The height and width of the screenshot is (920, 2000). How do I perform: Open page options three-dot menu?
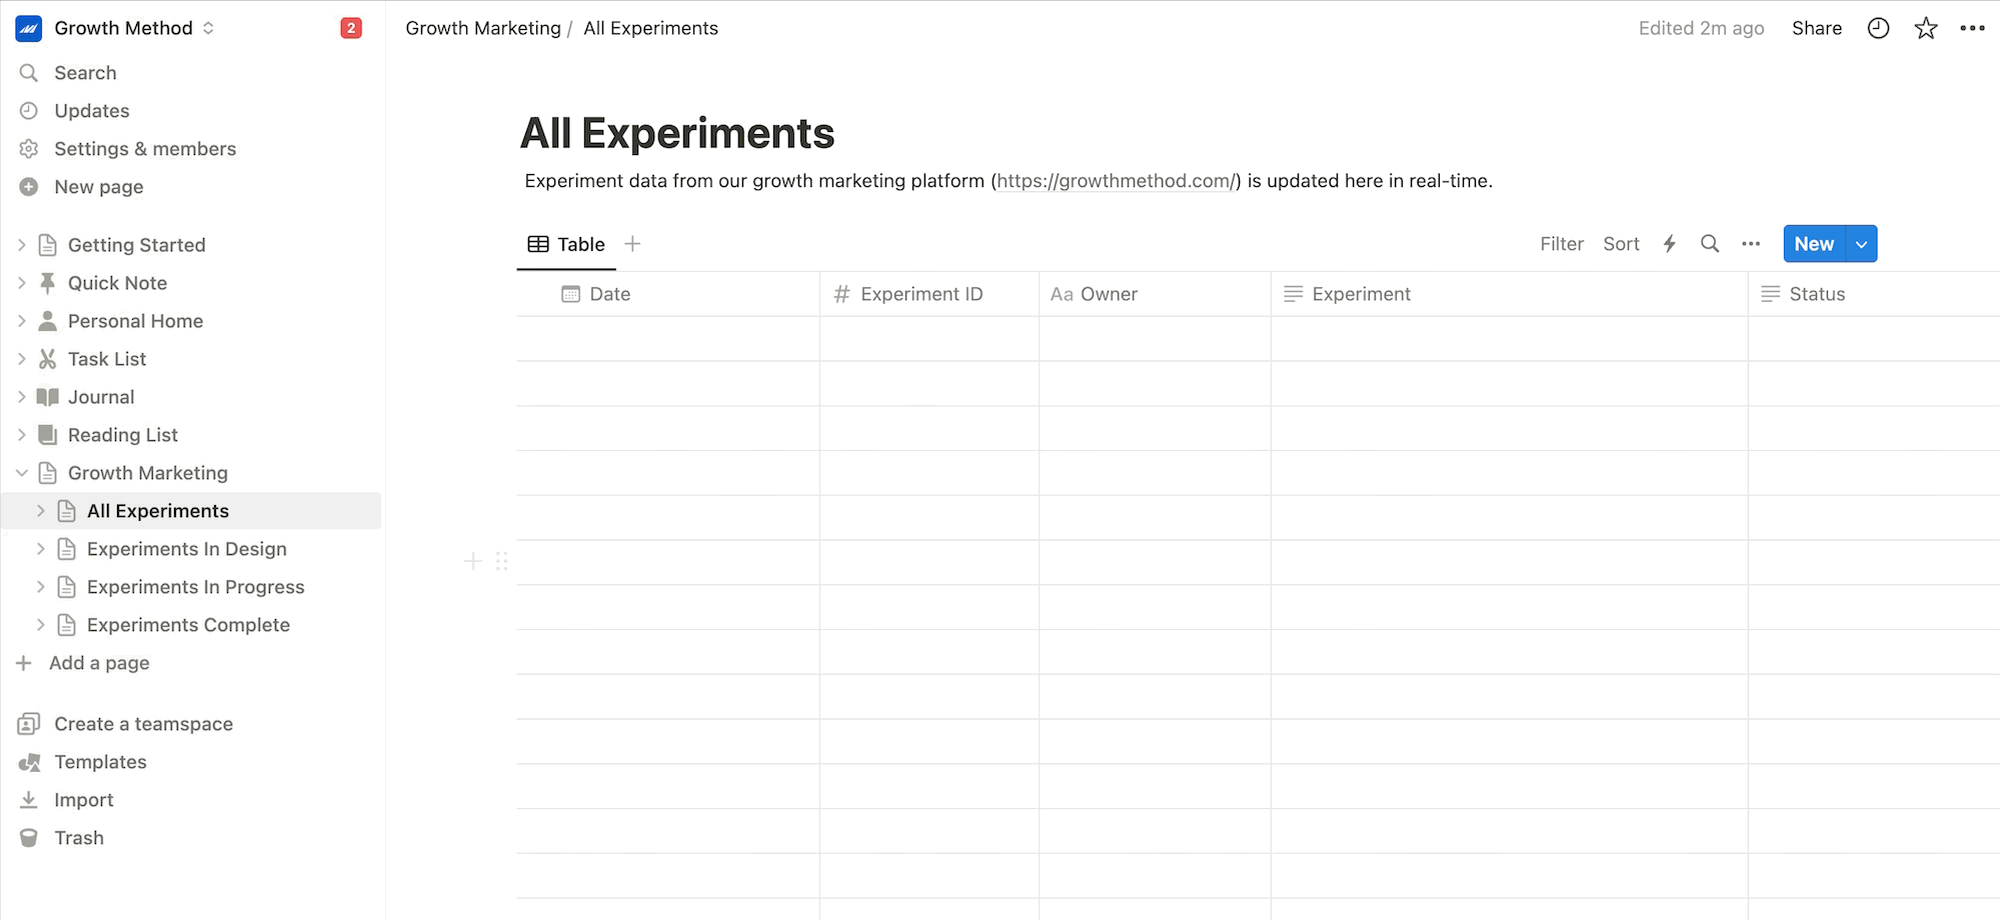coord(1972,28)
